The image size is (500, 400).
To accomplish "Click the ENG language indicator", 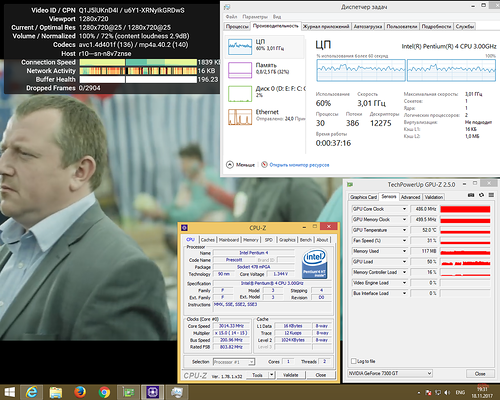I will click(x=460, y=392).
